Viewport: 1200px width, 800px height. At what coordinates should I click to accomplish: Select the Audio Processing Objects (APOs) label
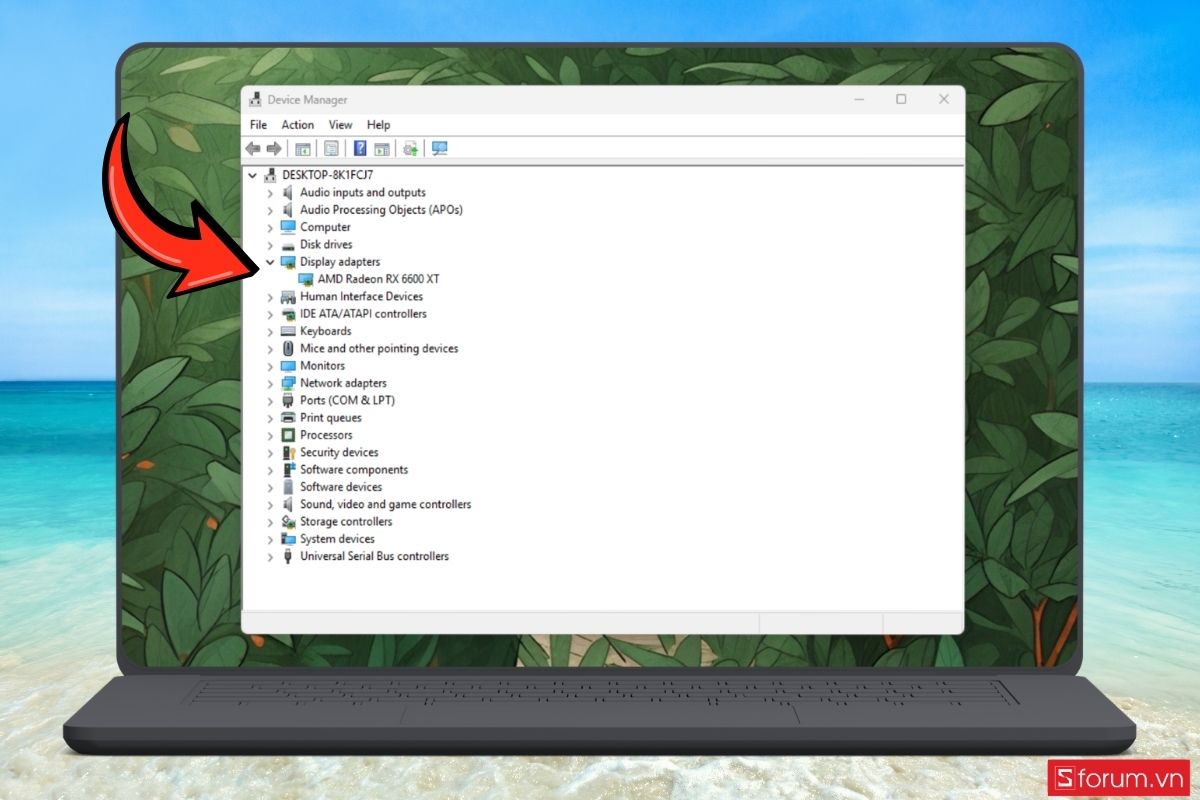(x=381, y=210)
